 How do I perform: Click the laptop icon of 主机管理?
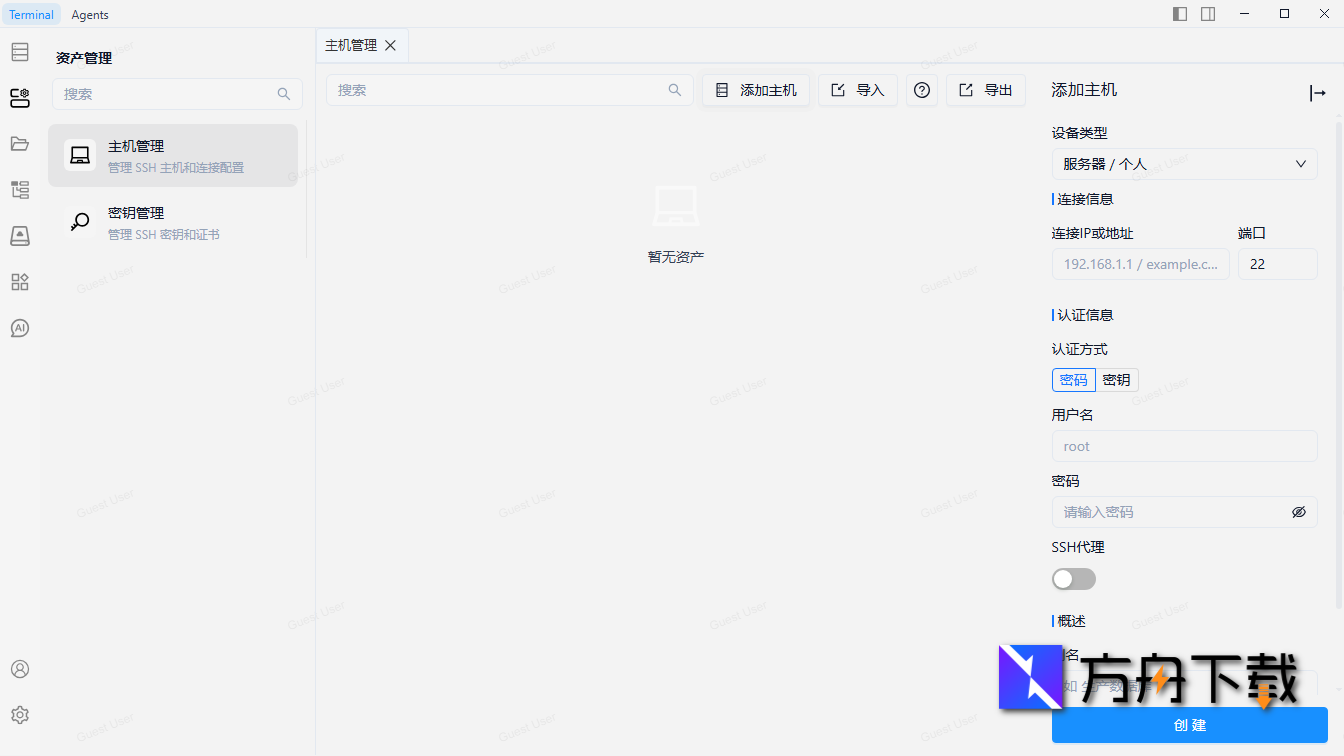tap(80, 155)
